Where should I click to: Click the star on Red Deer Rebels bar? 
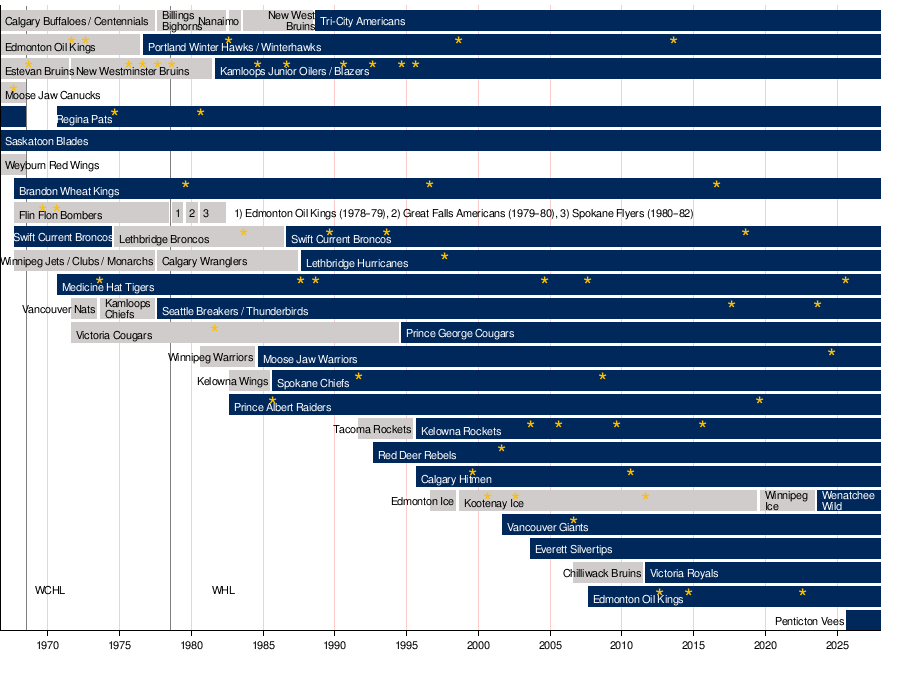(501, 448)
